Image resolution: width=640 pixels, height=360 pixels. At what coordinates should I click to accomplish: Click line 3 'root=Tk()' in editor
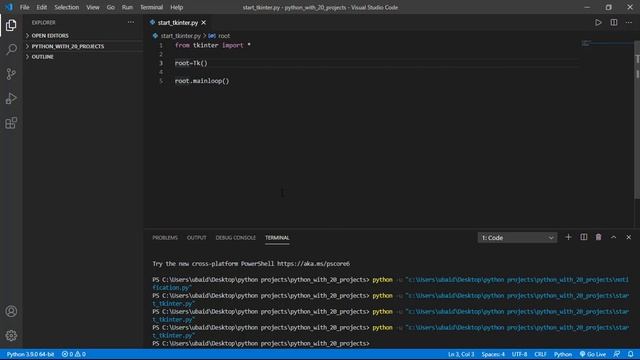coord(191,63)
